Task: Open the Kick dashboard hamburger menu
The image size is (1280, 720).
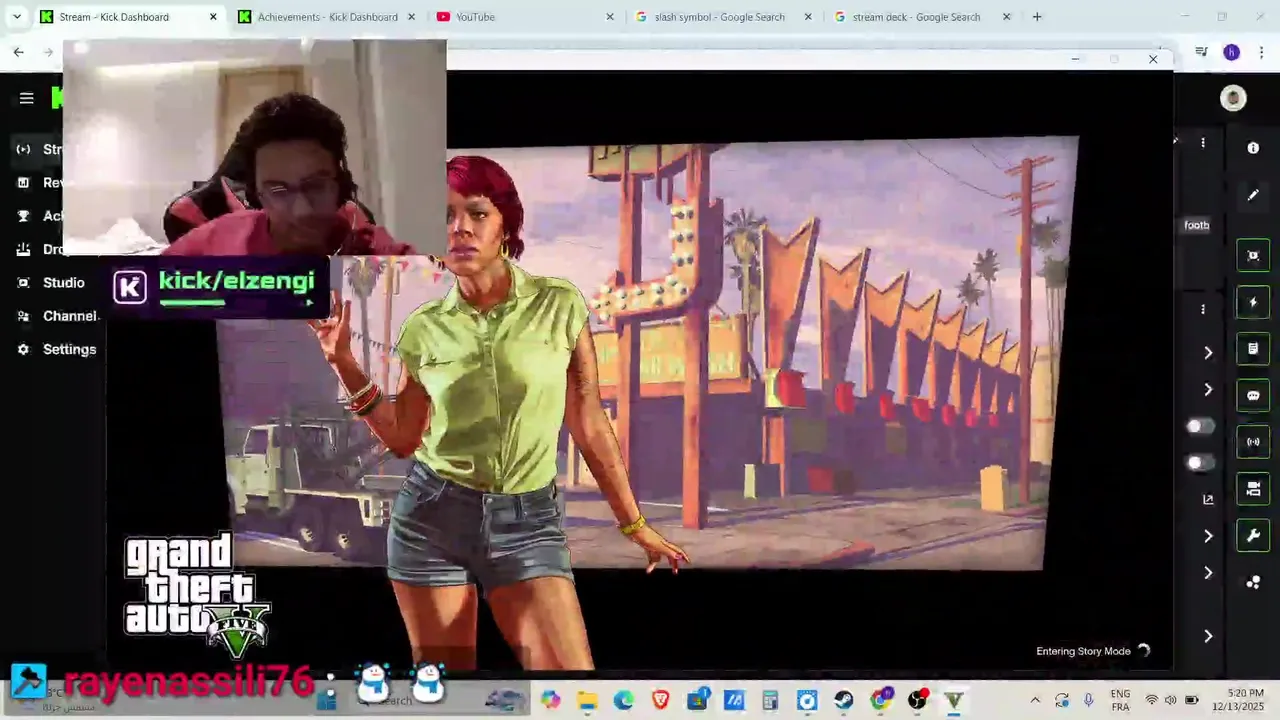Action: point(27,98)
